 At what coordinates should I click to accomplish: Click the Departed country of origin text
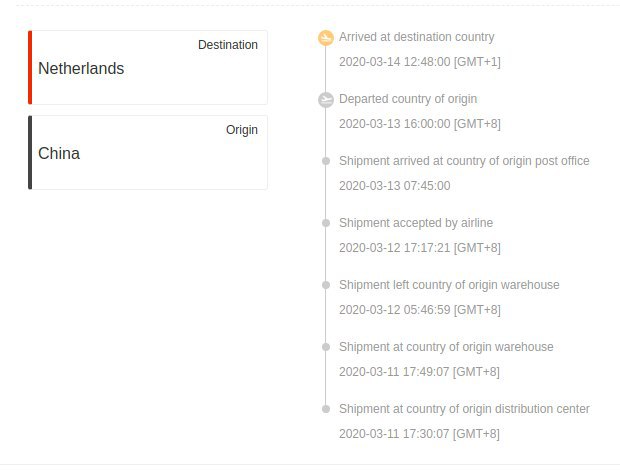coord(408,99)
